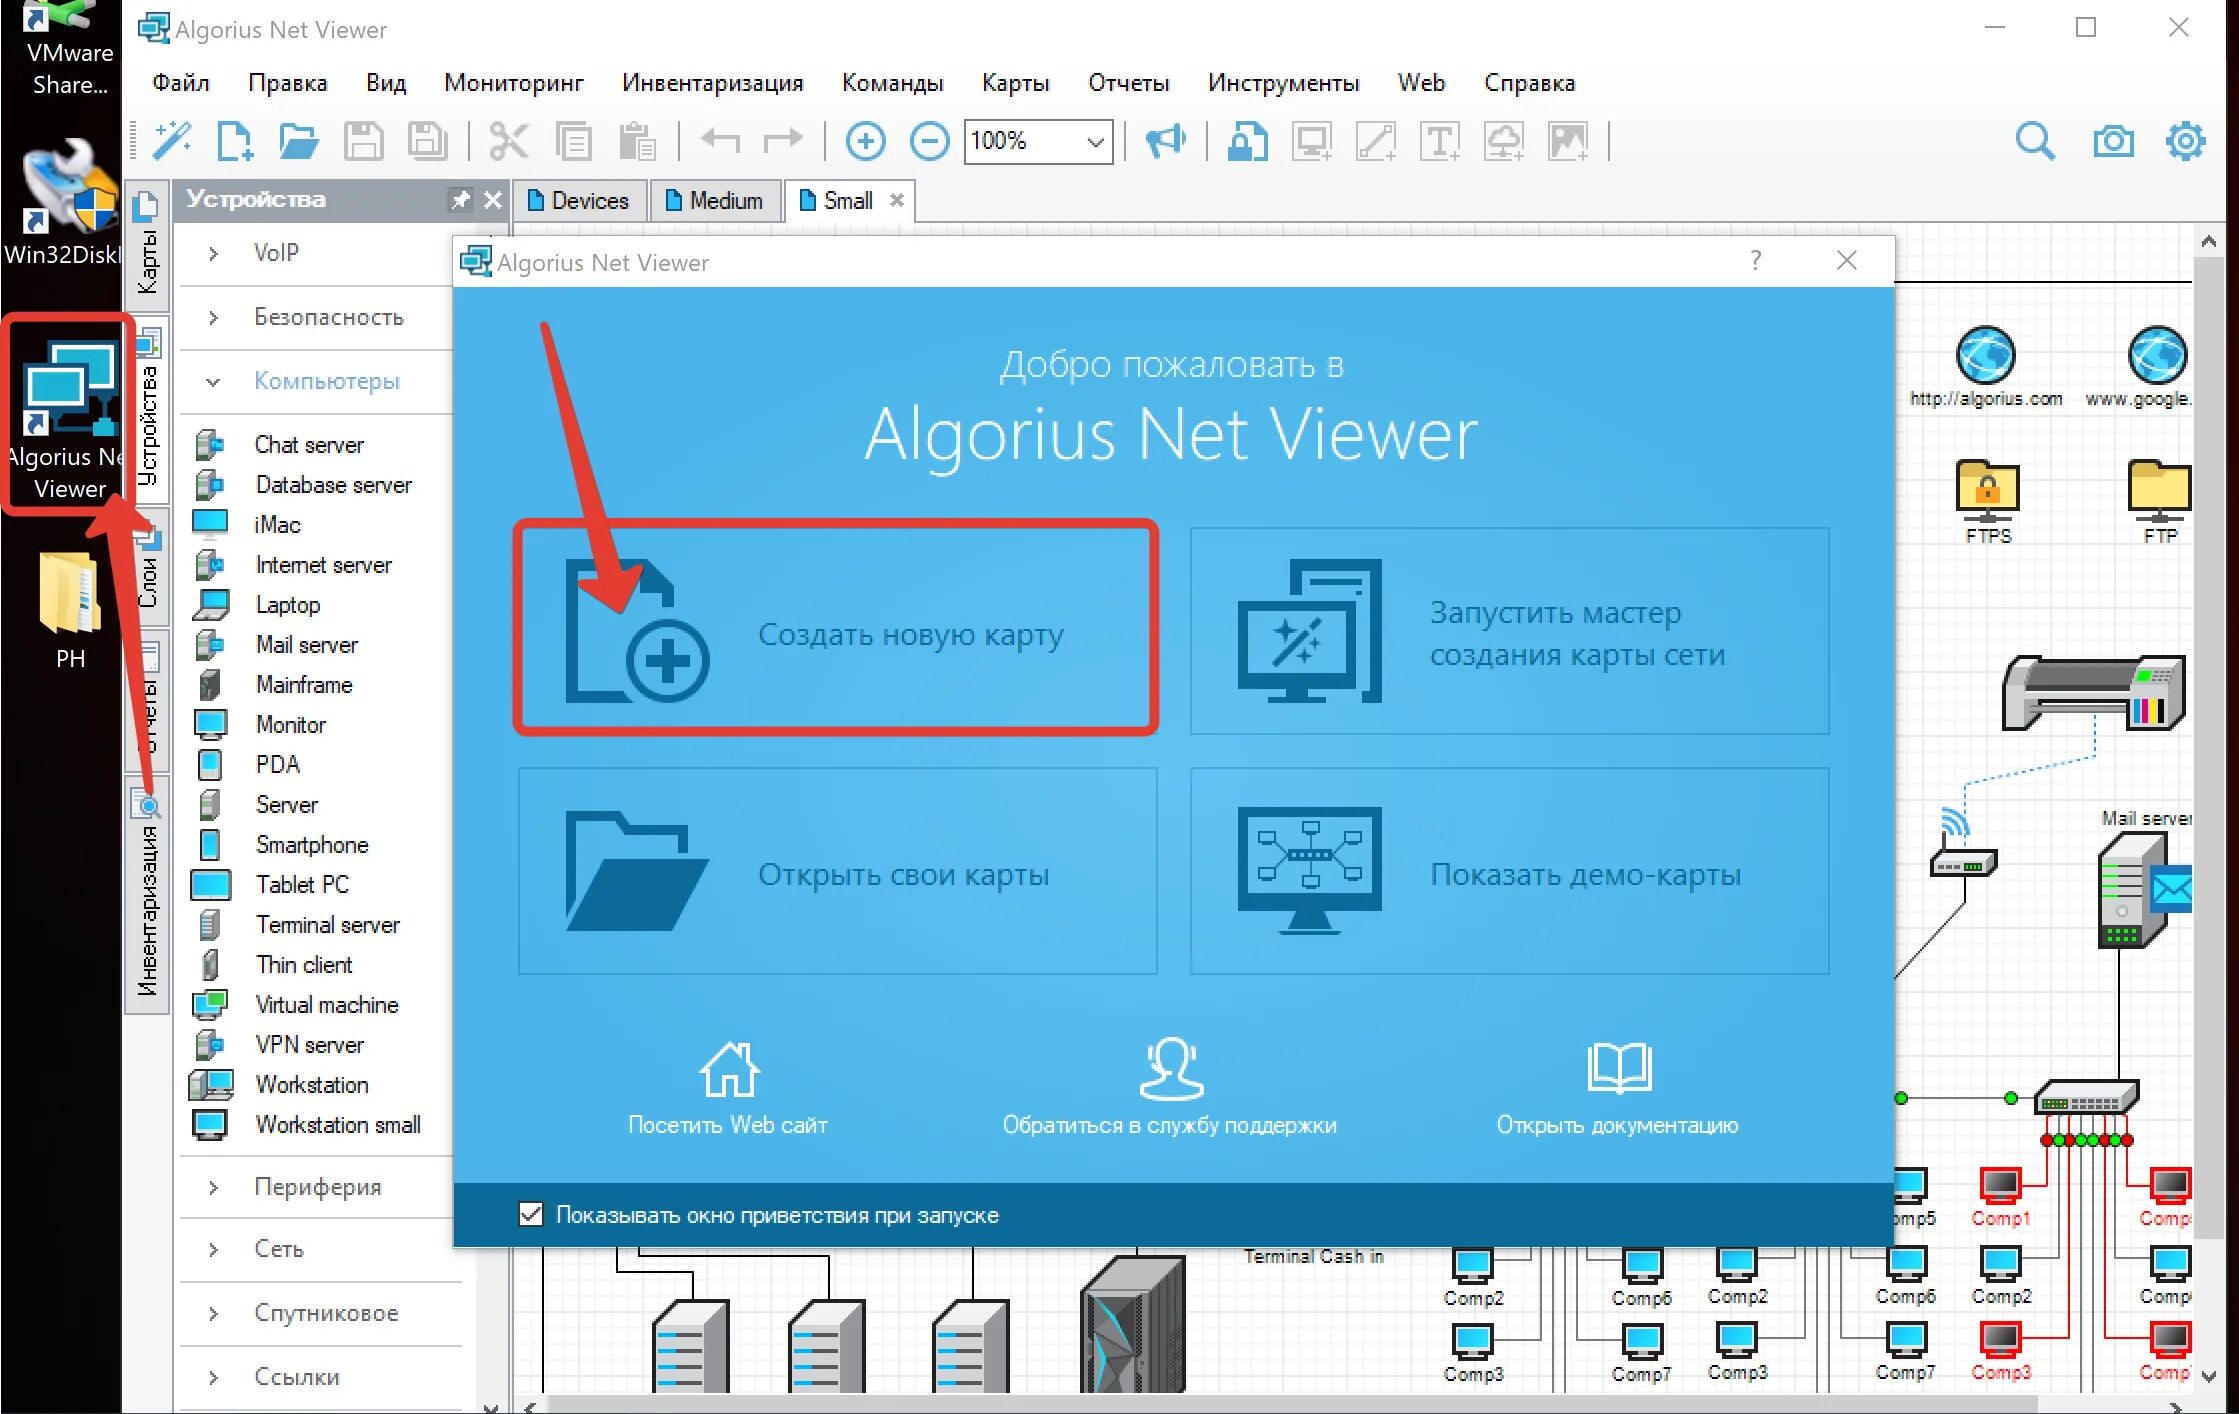2239x1414 pixels.
Task: Open map using the toolbar folder icon
Action: click(x=298, y=141)
